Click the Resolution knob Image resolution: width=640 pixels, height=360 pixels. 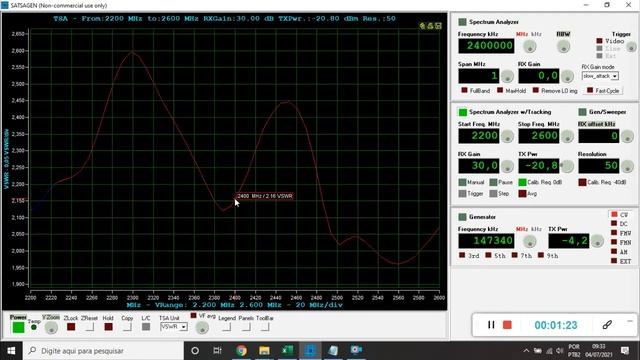pyautogui.click(x=627, y=167)
